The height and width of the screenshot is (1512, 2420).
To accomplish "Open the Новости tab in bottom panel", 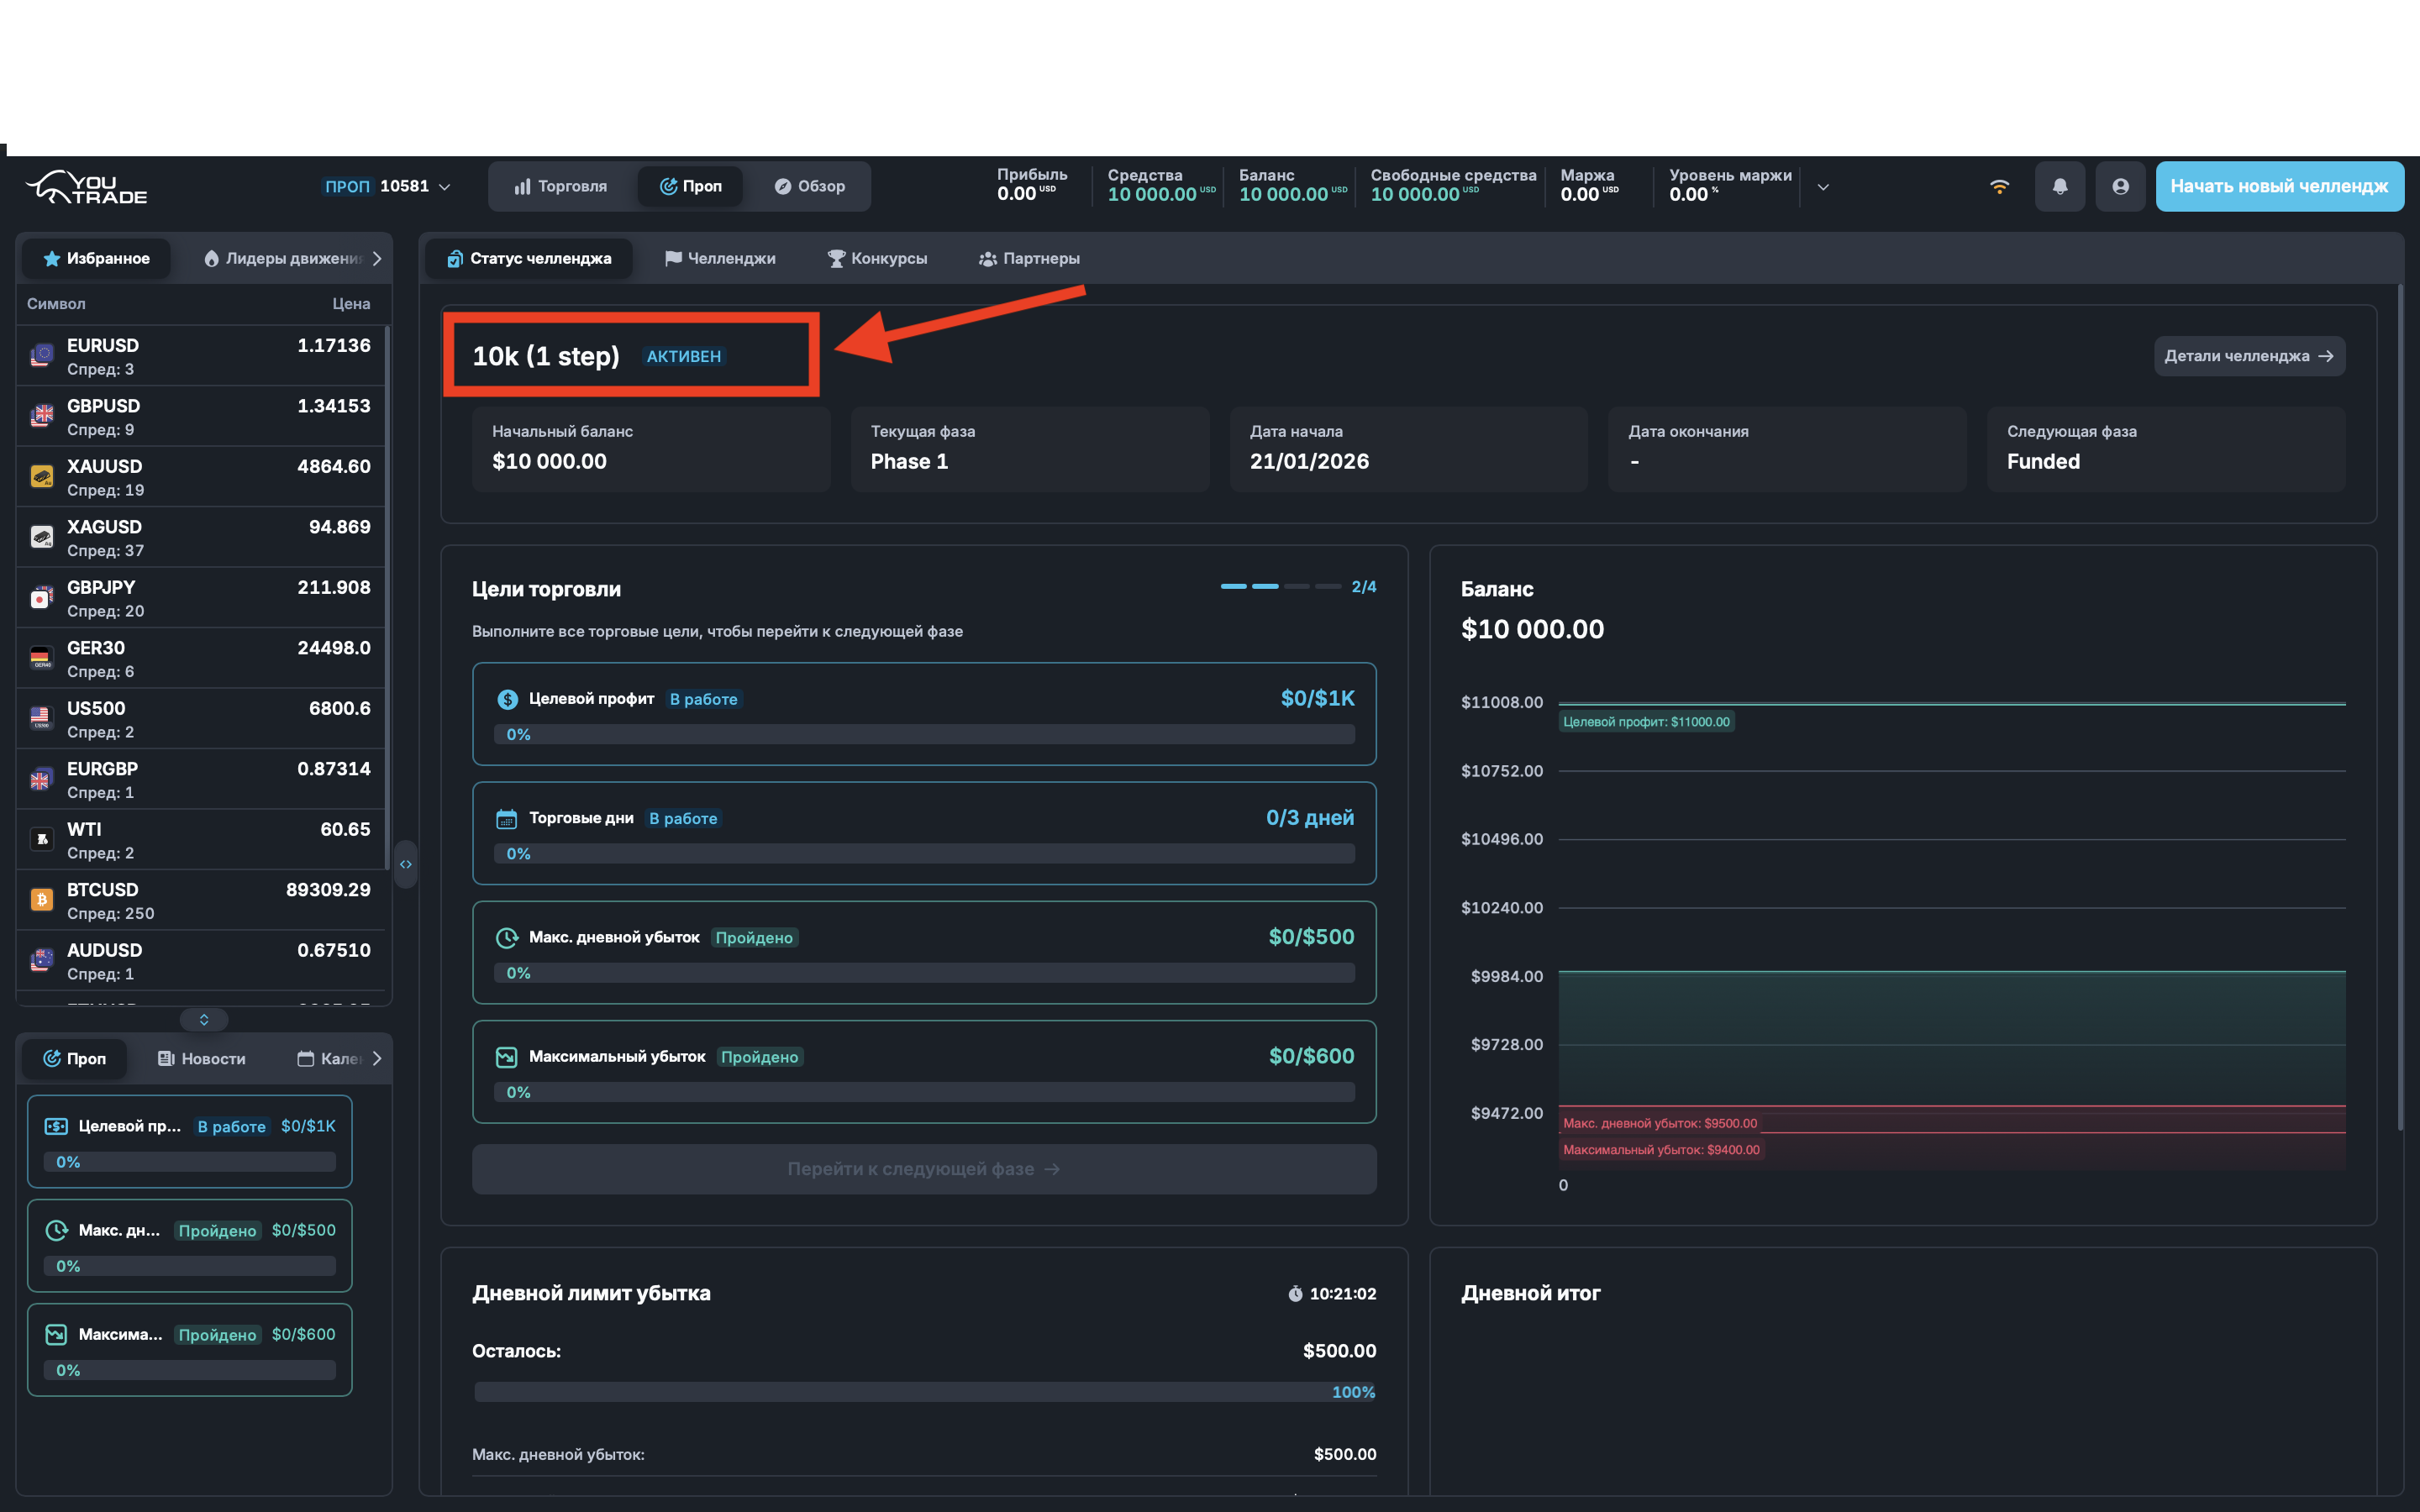I will click(201, 1058).
